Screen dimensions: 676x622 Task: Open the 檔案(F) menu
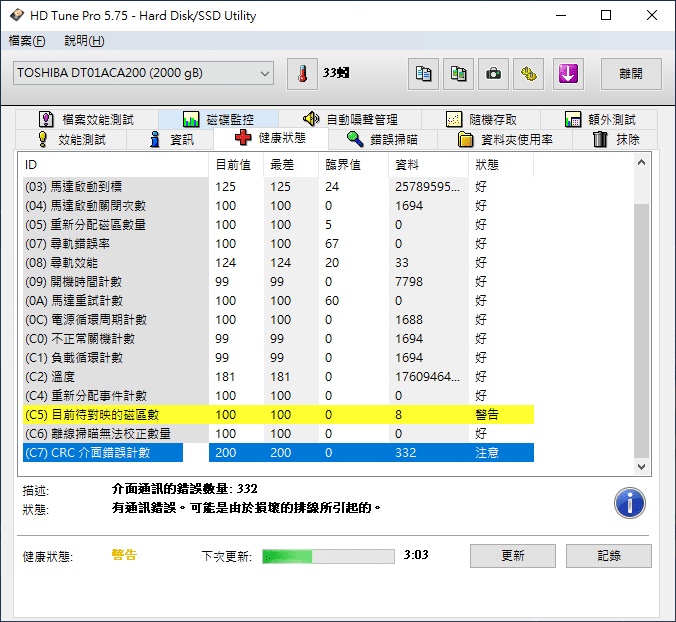(27, 41)
